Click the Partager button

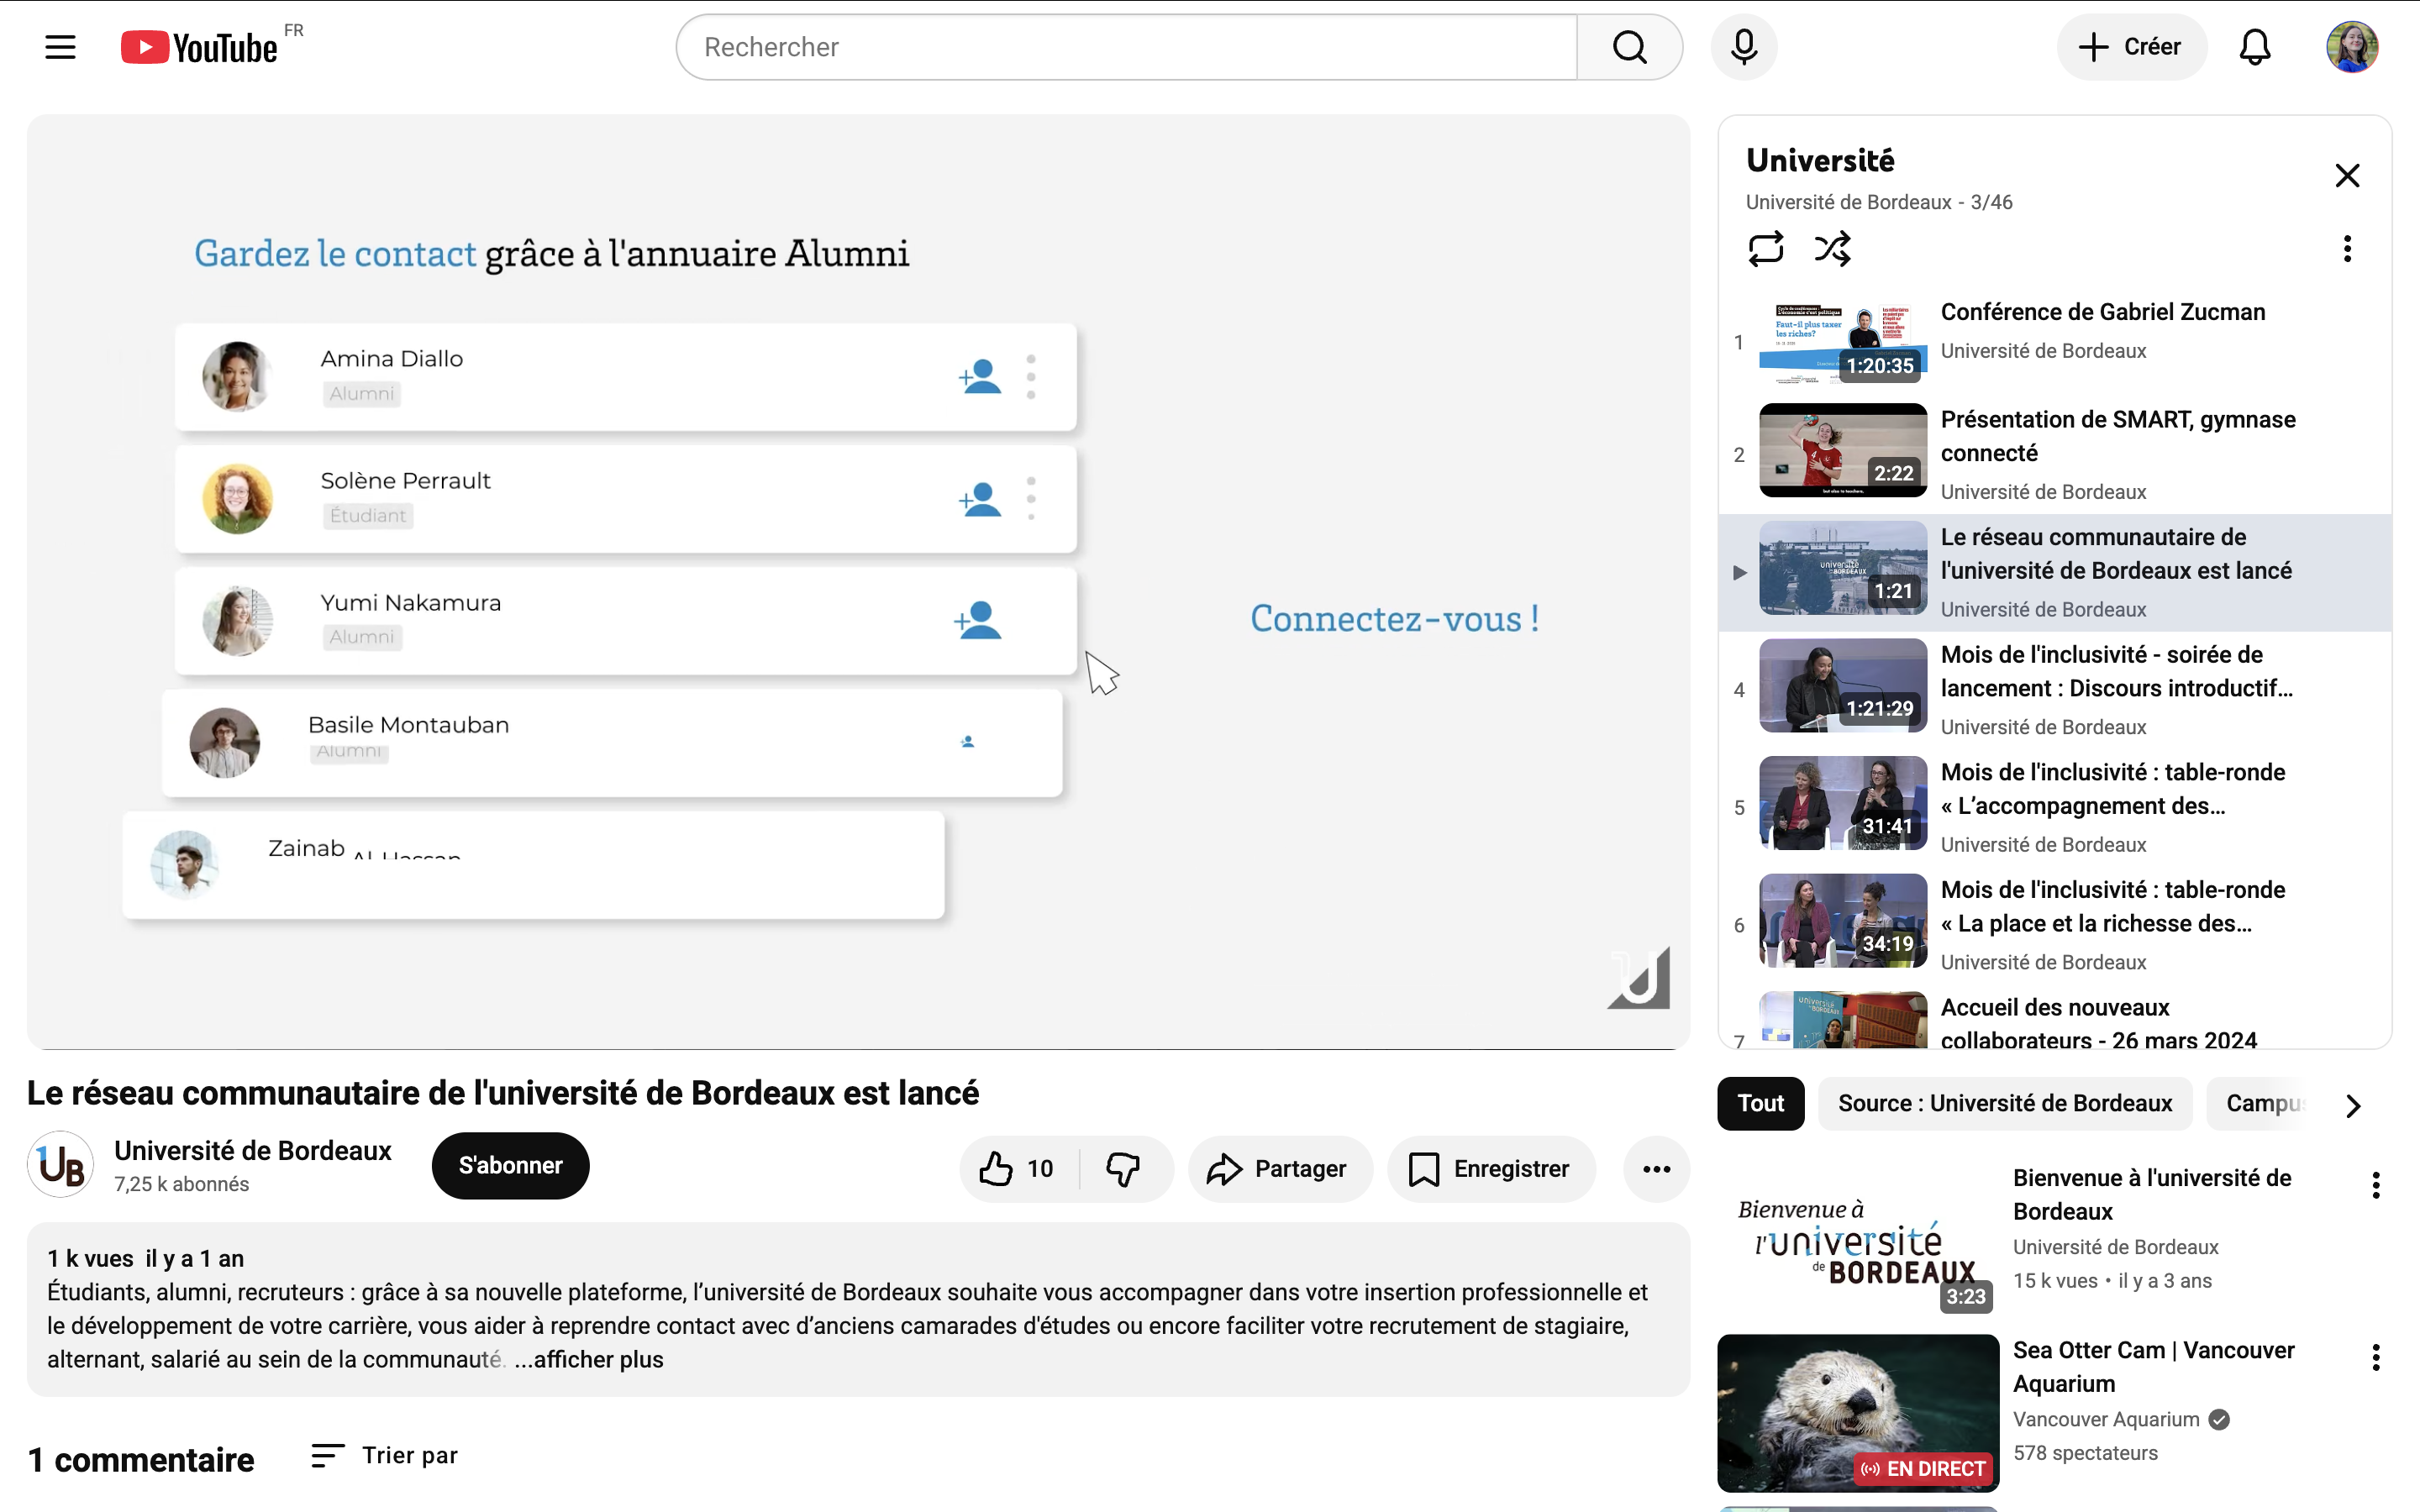pyautogui.click(x=1279, y=1169)
